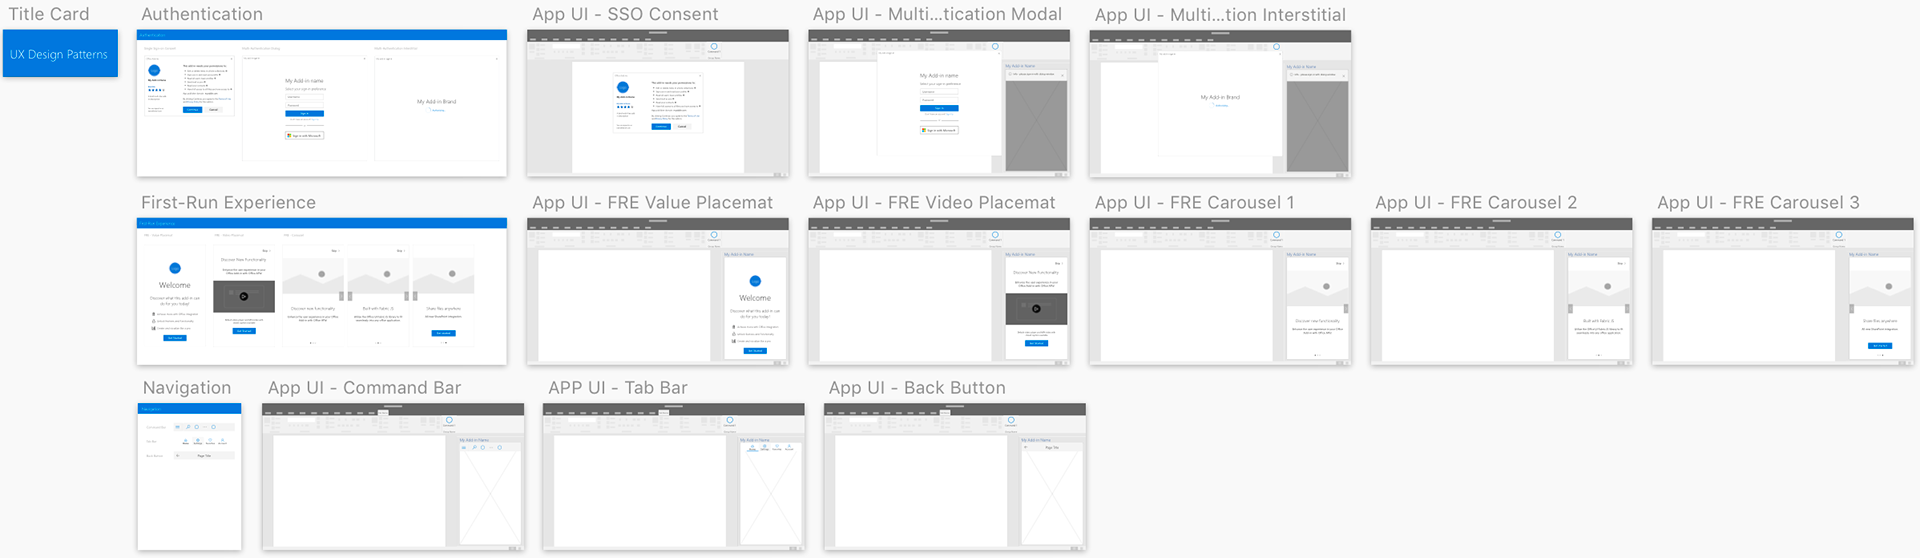Click the ribbon command icon in Tab Bar artboard
This screenshot has height=558, width=1920.
pos(730,421)
